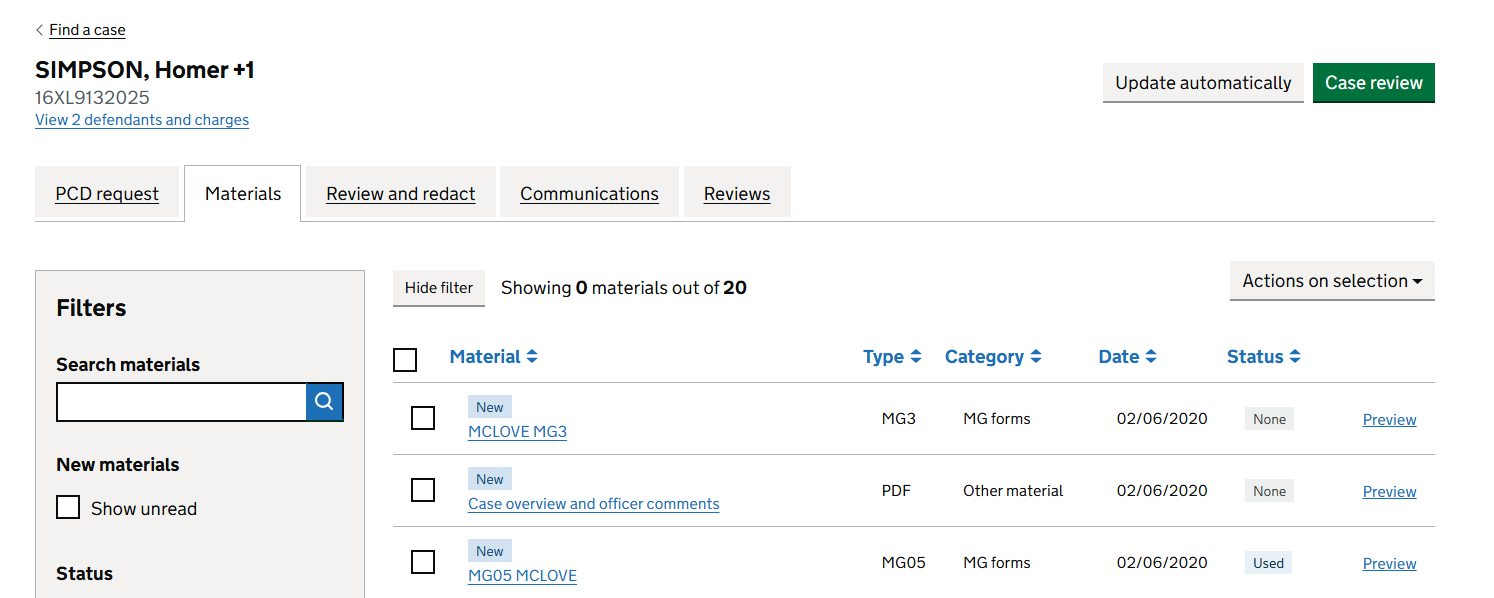
Task: Open the MCLOVE MG3 material link
Action: [517, 432]
